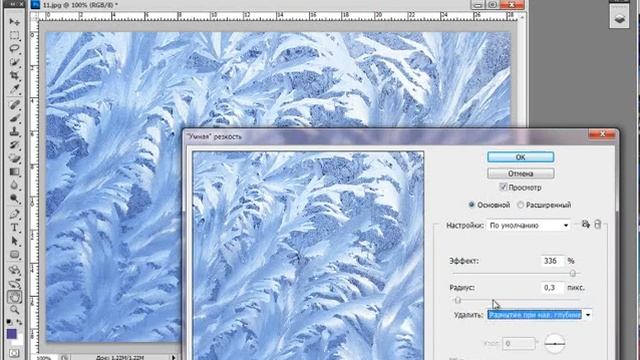Open the collapsed Layers panel icon
Image resolution: width=640 pixels, height=360 pixels.
pyautogui.click(x=619, y=18)
